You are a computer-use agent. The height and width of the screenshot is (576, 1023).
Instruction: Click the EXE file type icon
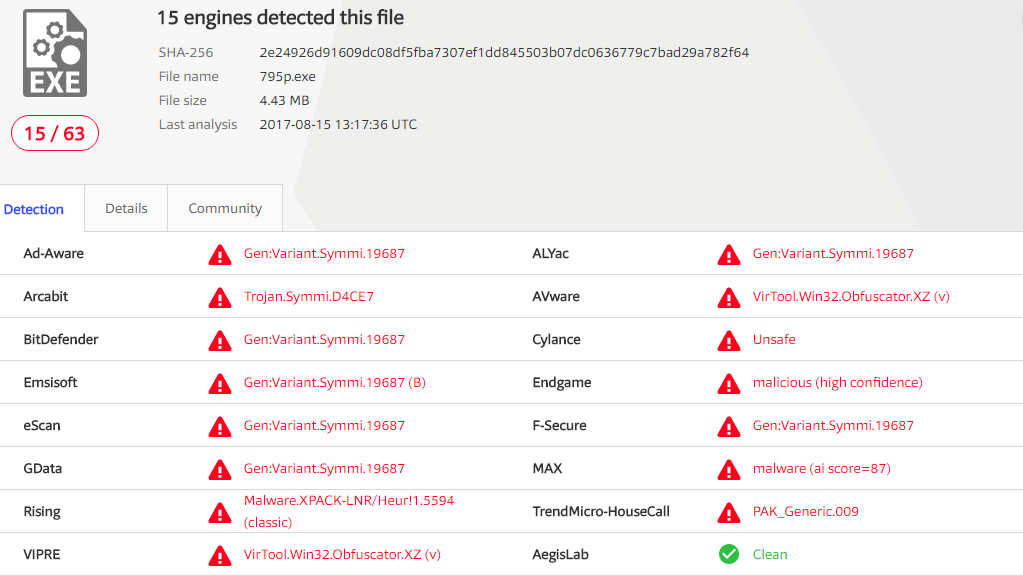(x=54, y=55)
